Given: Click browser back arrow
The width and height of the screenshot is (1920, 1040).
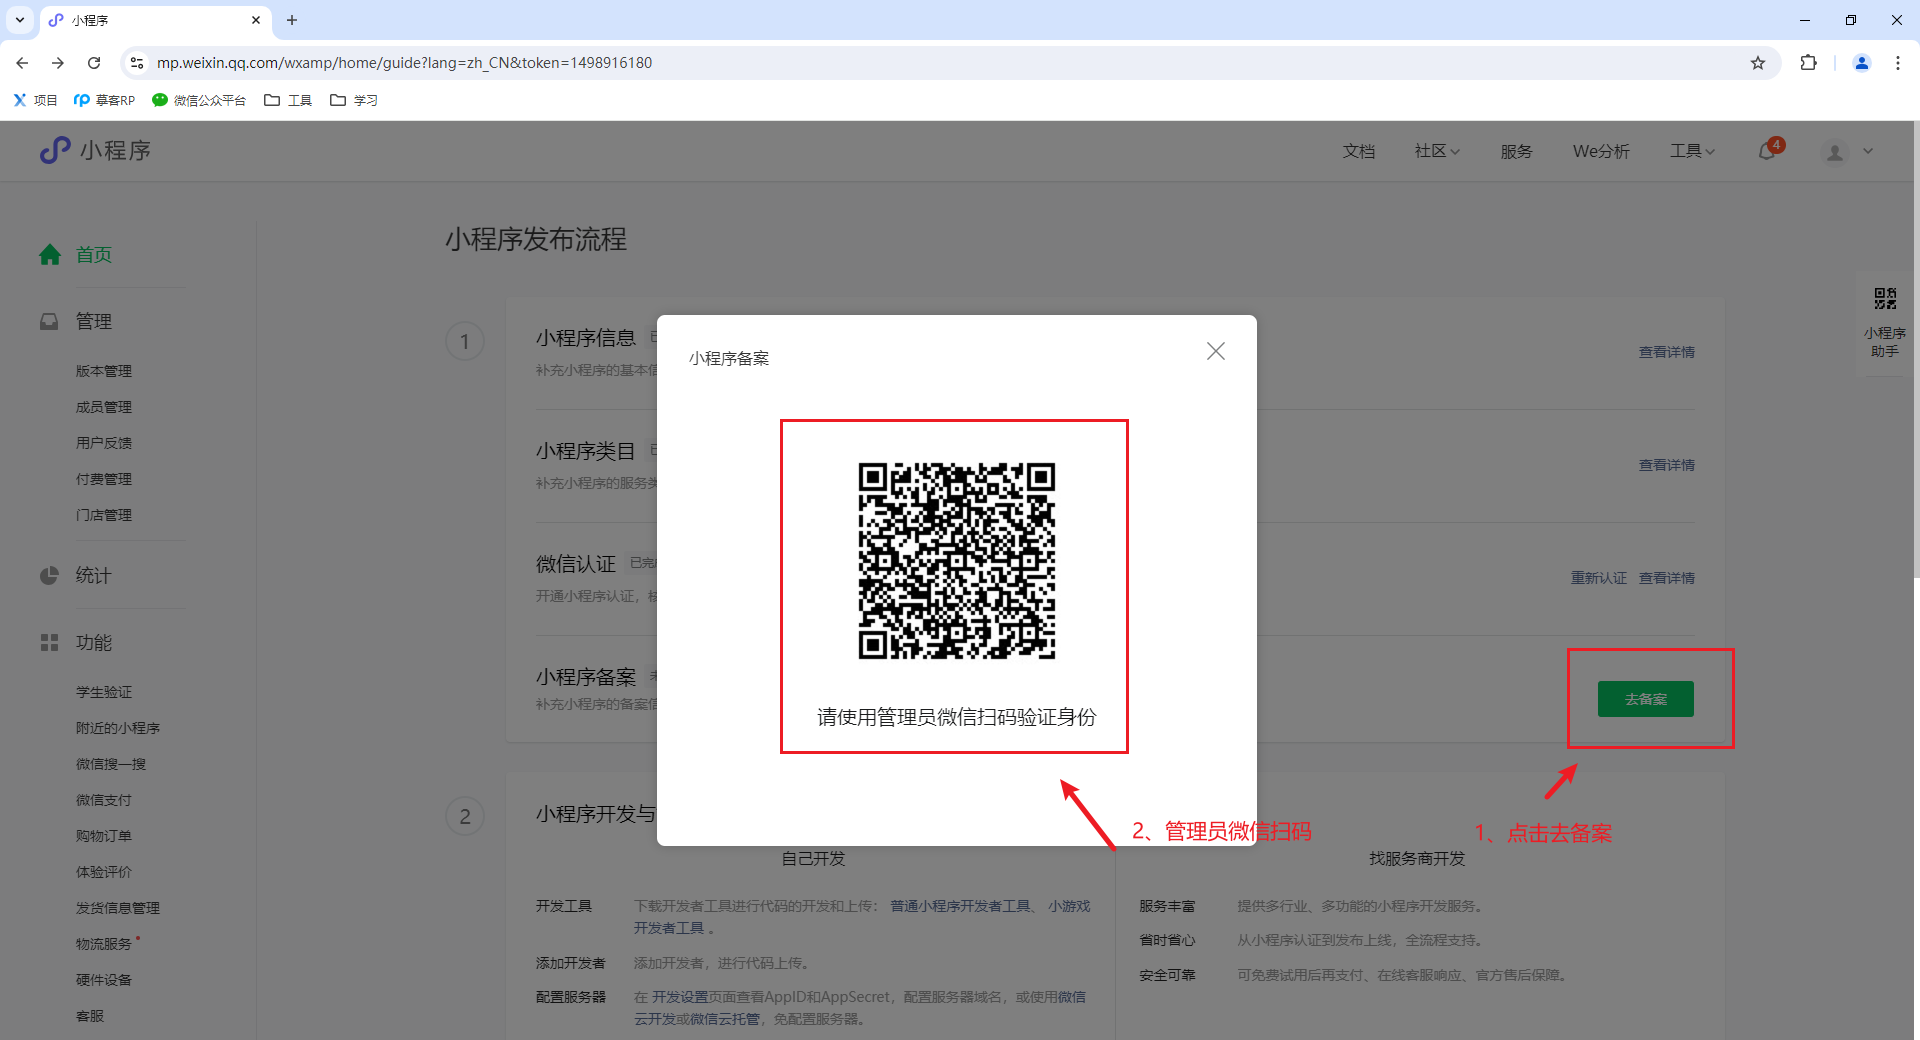Looking at the screenshot, I should 22,63.
